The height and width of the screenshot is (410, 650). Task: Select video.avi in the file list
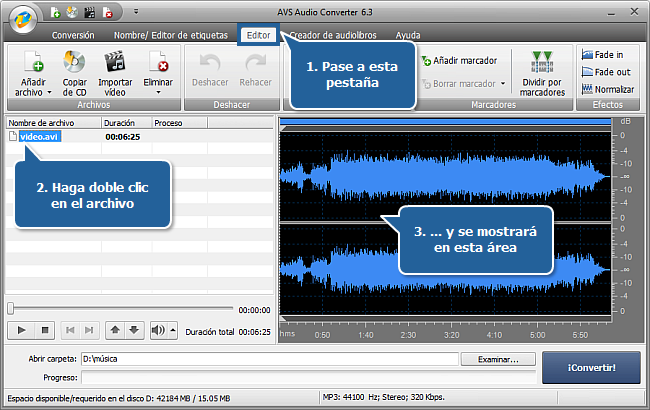39,136
